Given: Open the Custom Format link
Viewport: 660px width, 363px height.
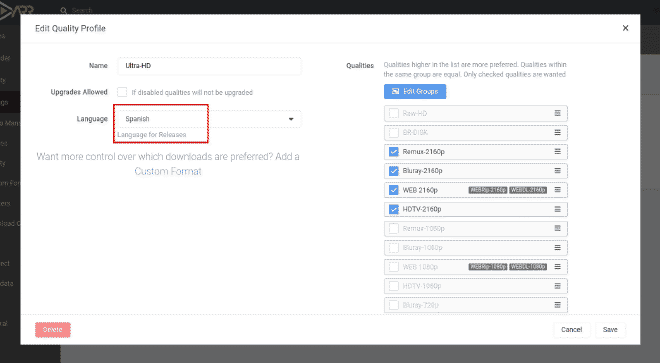Looking at the screenshot, I should 168,171.
